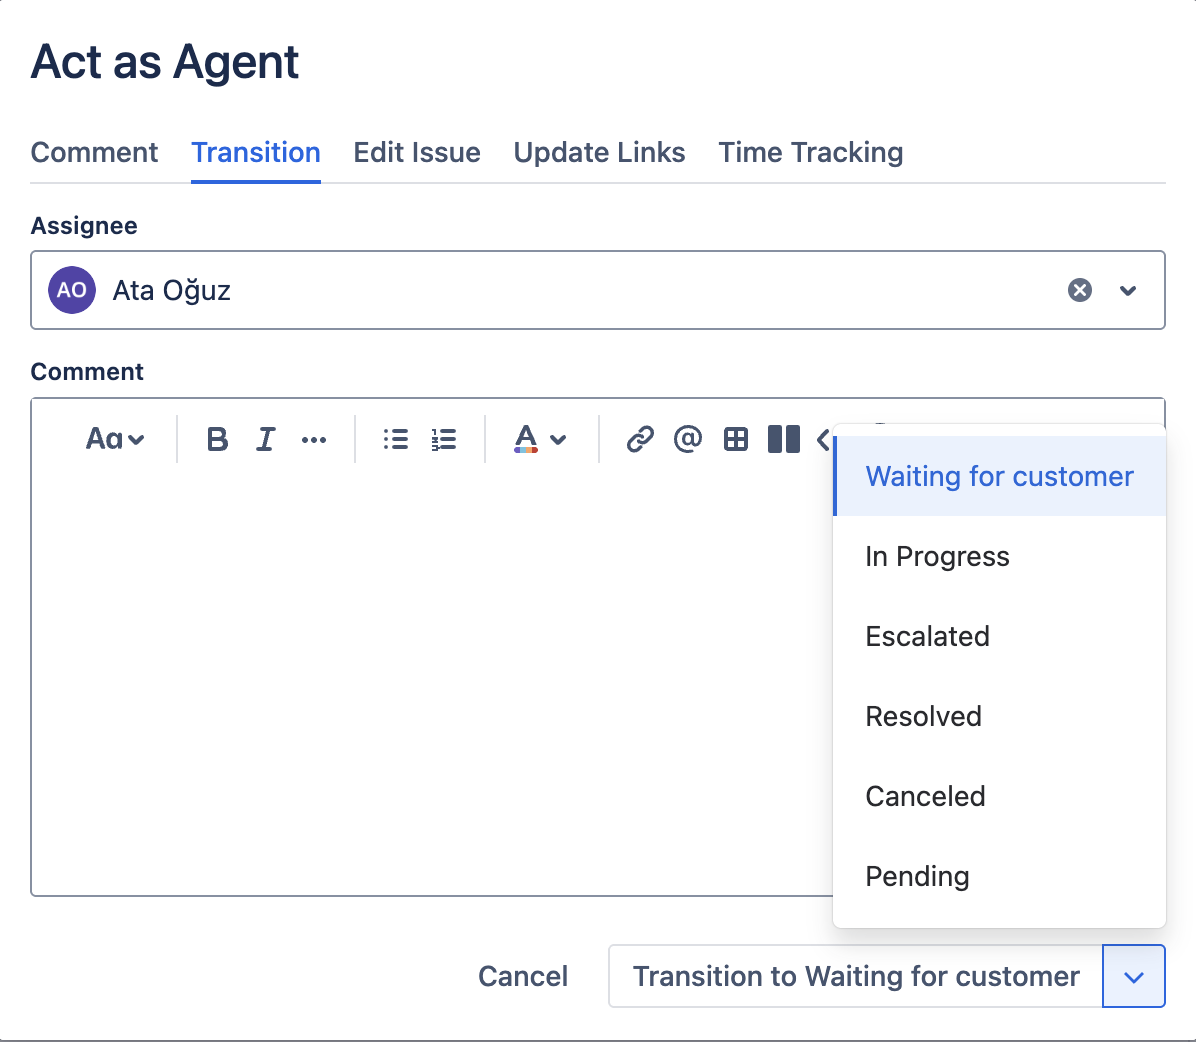This screenshot has height=1042, width=1196.
Task: Open the Edit Issue tab
Action: [x=416, y=153]
